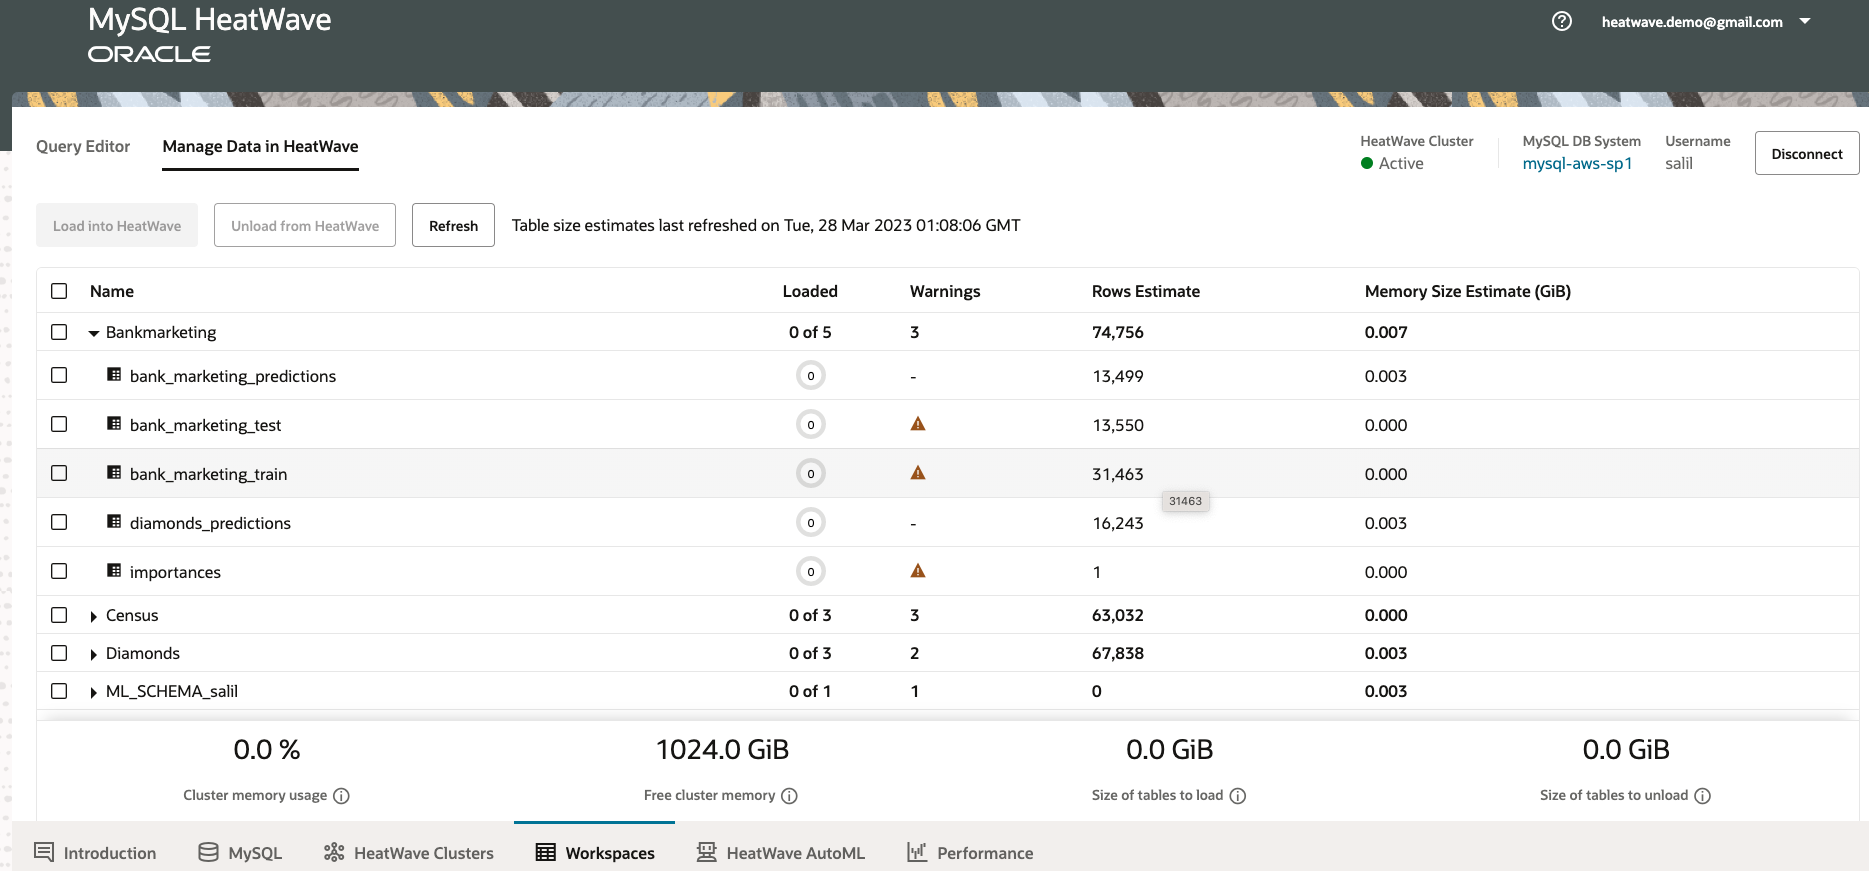Viewport: 1869px width, 871px height.
Task: Expand the Census schema
Action: 94,616
